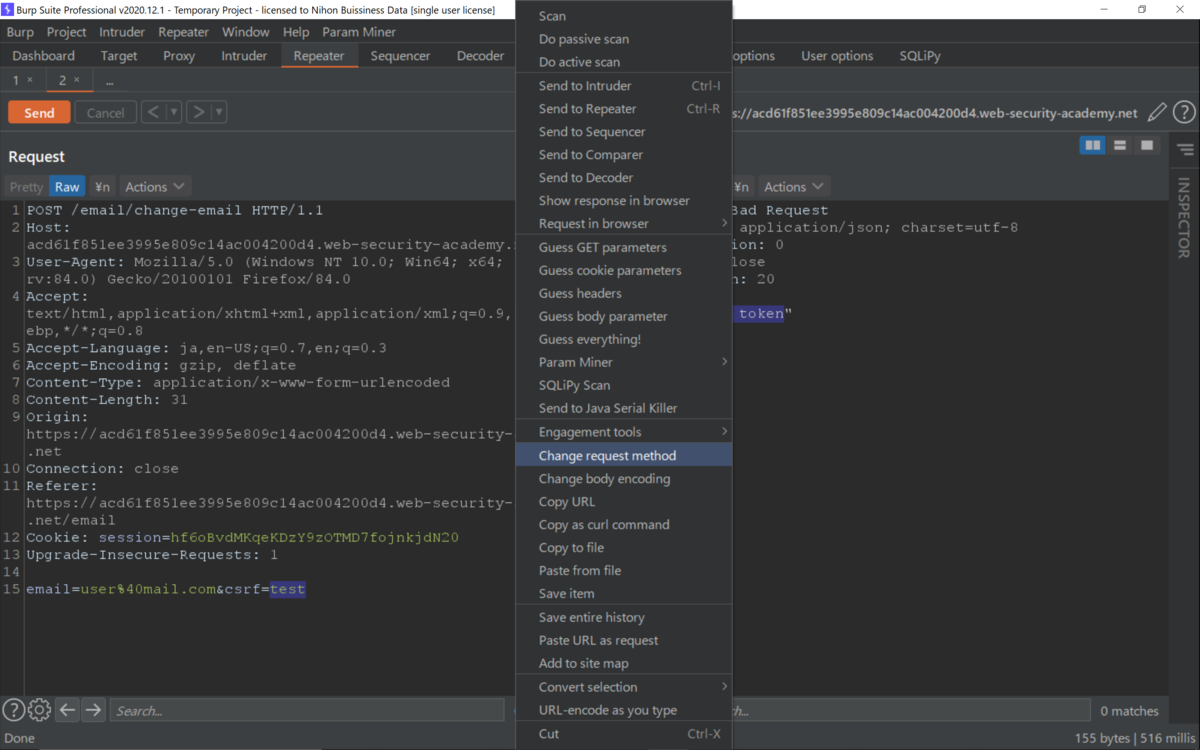Switch to the Decoder tab
The width and height of the screenshot is (1200, 750).
(x=481, y=56)
